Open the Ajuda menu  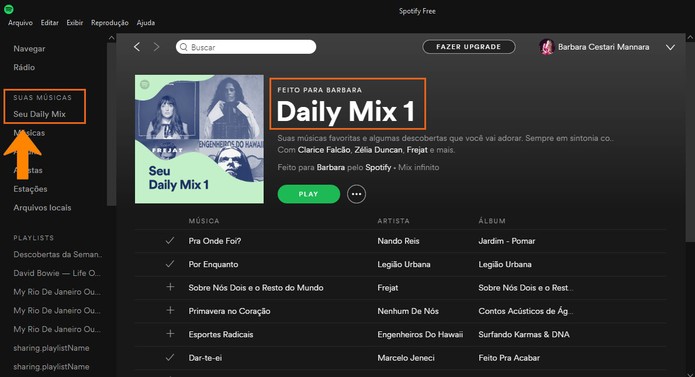point(146,23)
